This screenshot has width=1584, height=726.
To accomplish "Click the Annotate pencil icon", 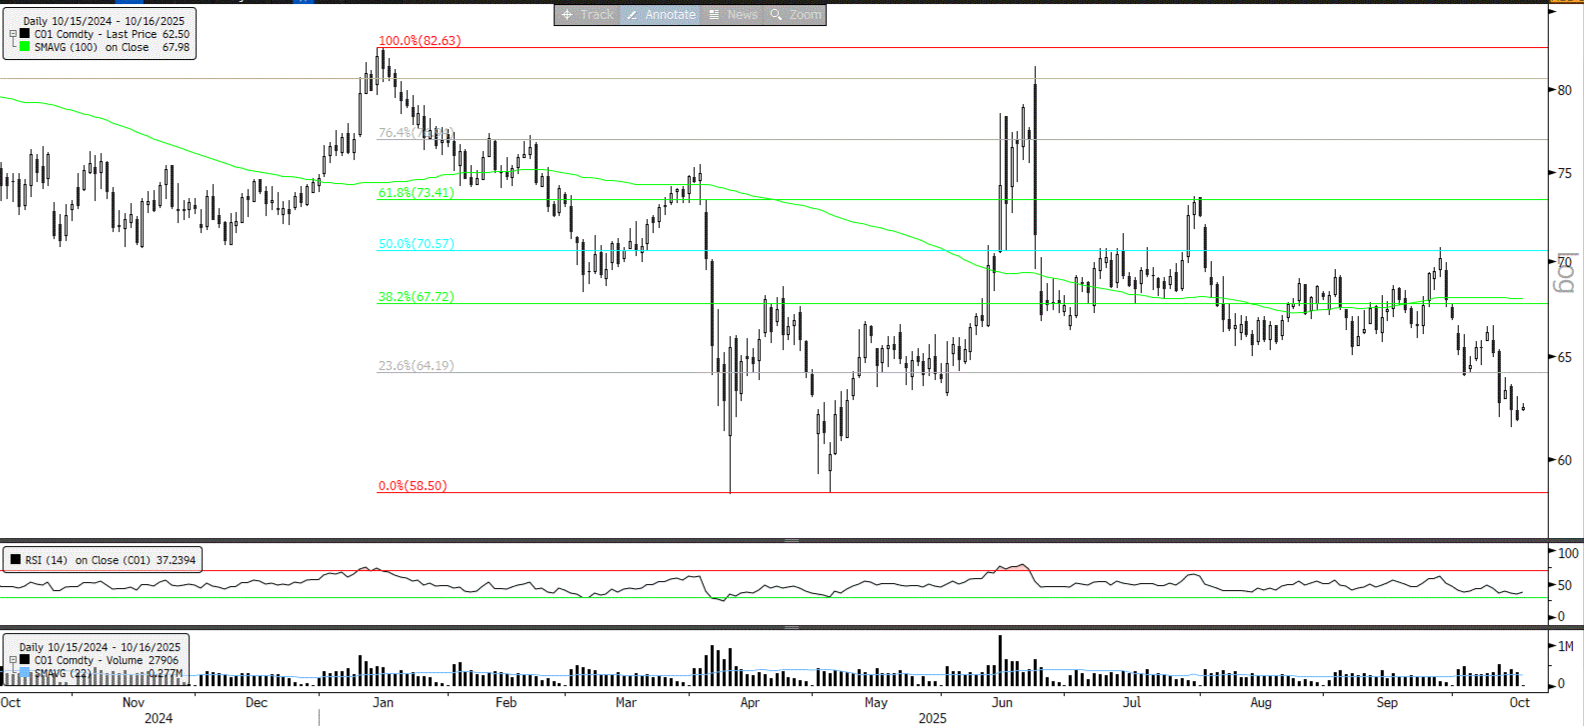I will point(631,15).
